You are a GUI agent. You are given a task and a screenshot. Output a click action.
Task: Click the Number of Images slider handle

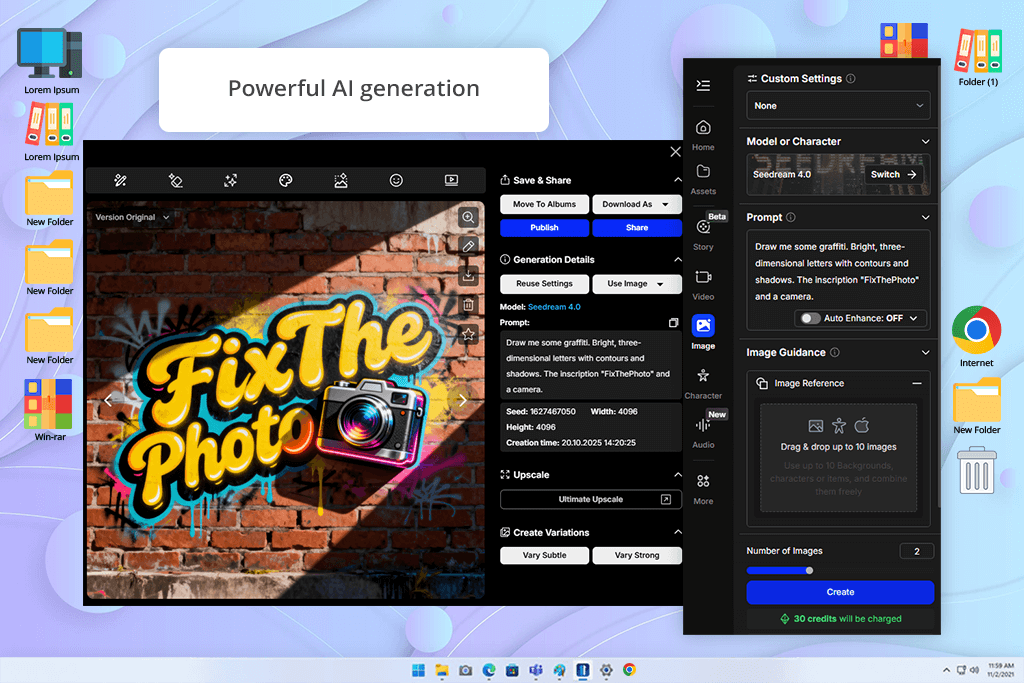pos(809,571)
